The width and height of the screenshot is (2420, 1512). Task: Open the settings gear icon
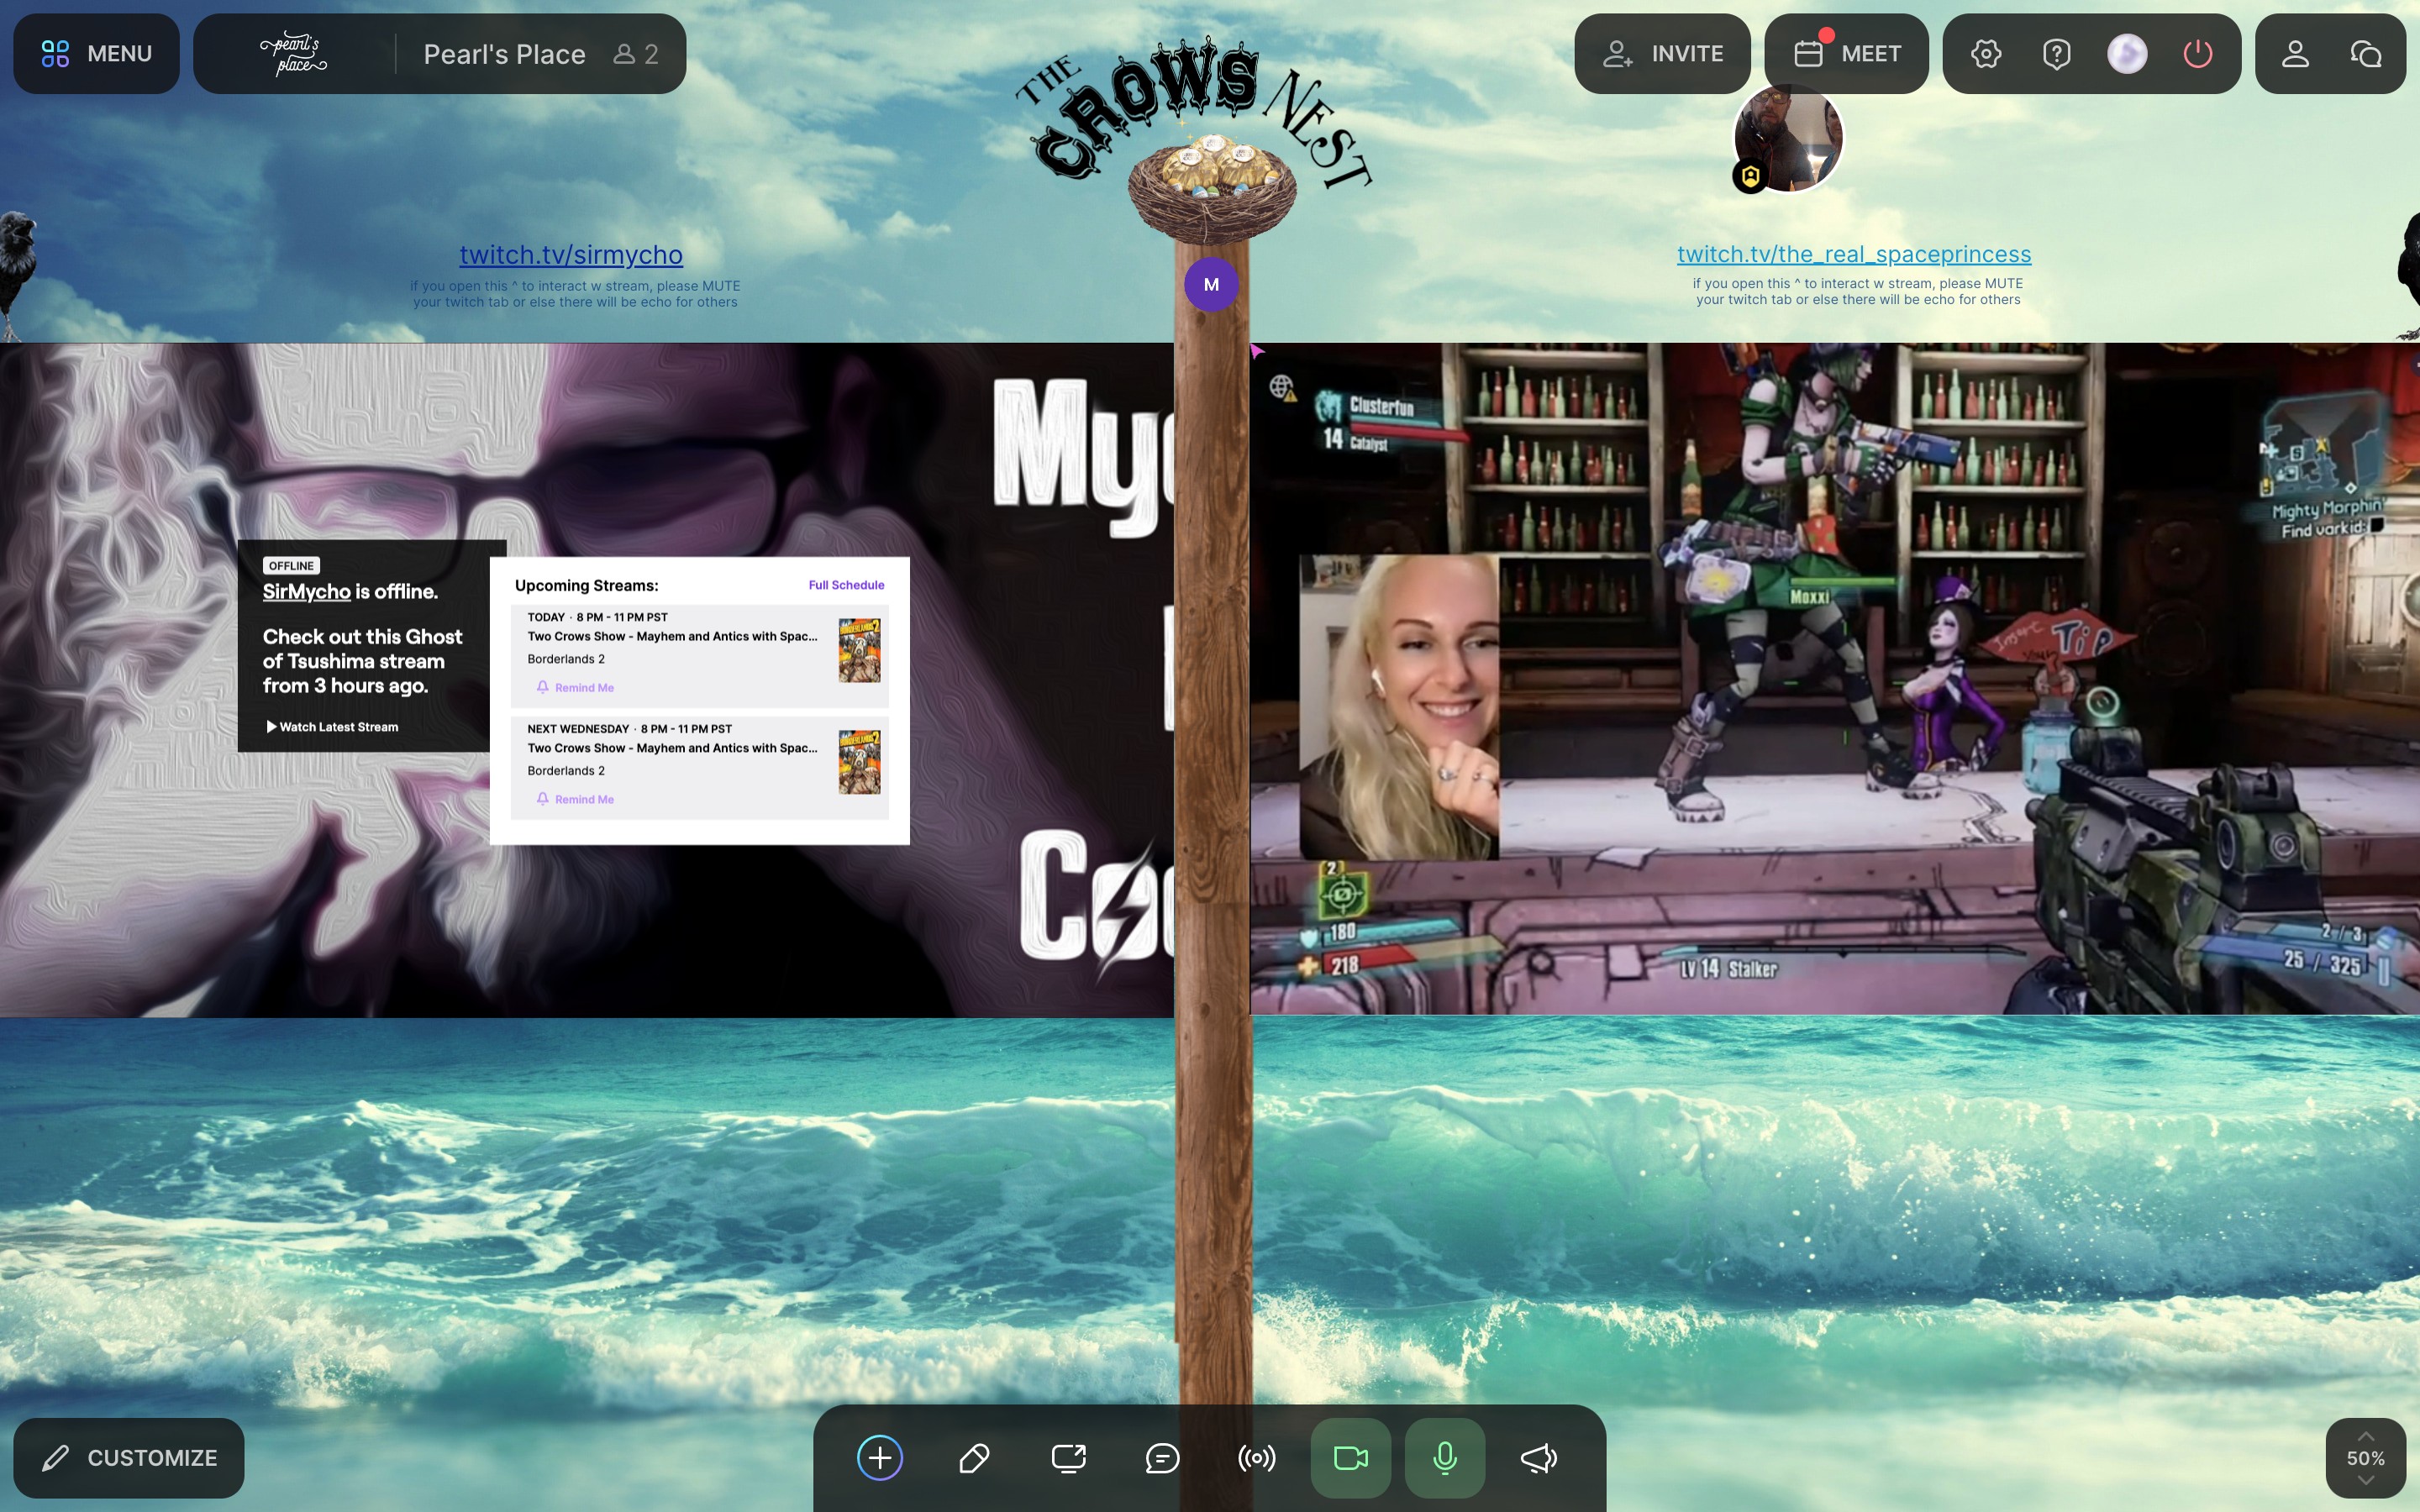1986,54
